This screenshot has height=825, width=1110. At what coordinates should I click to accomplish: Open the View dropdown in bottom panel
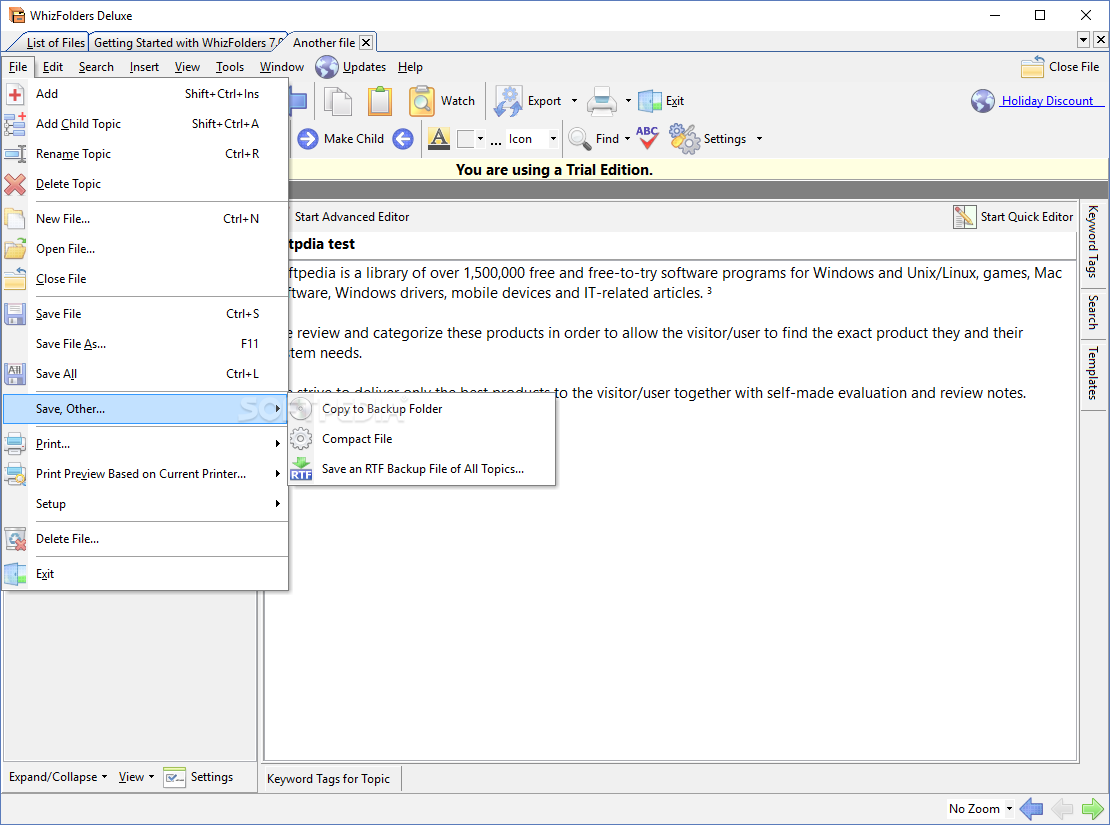(x=136, y=777)
